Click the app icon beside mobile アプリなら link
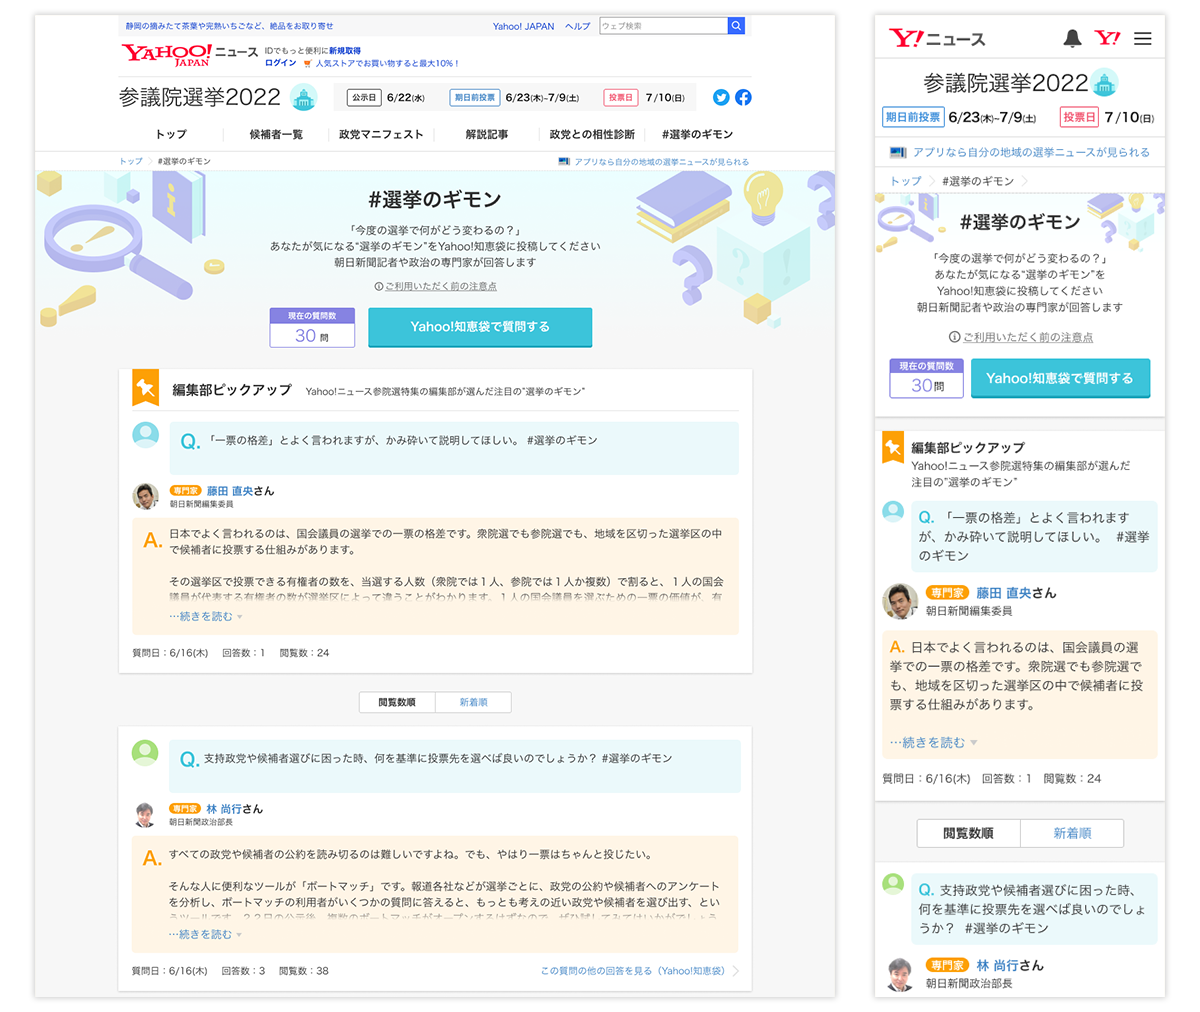Viewport: 1200px width, 1012px height. point(898,152)
